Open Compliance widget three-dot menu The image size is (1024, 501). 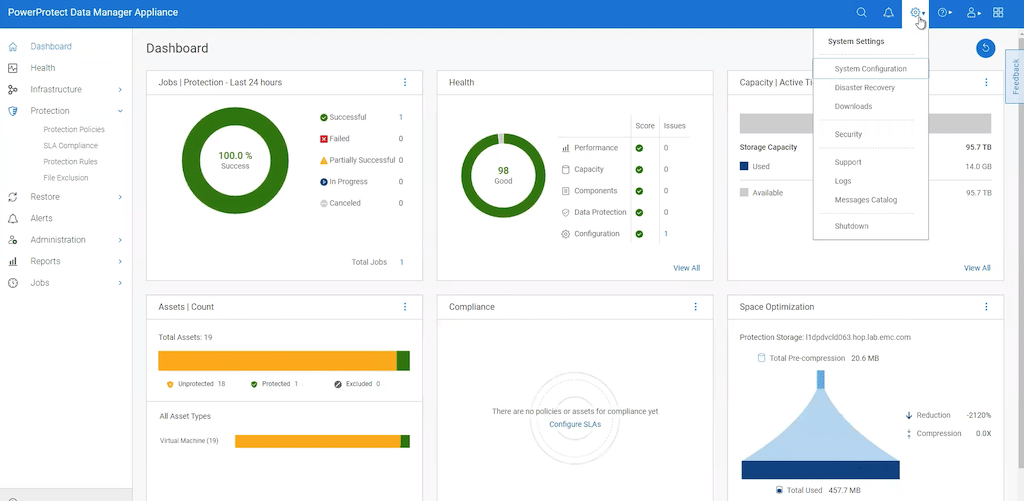click(696, 306)
